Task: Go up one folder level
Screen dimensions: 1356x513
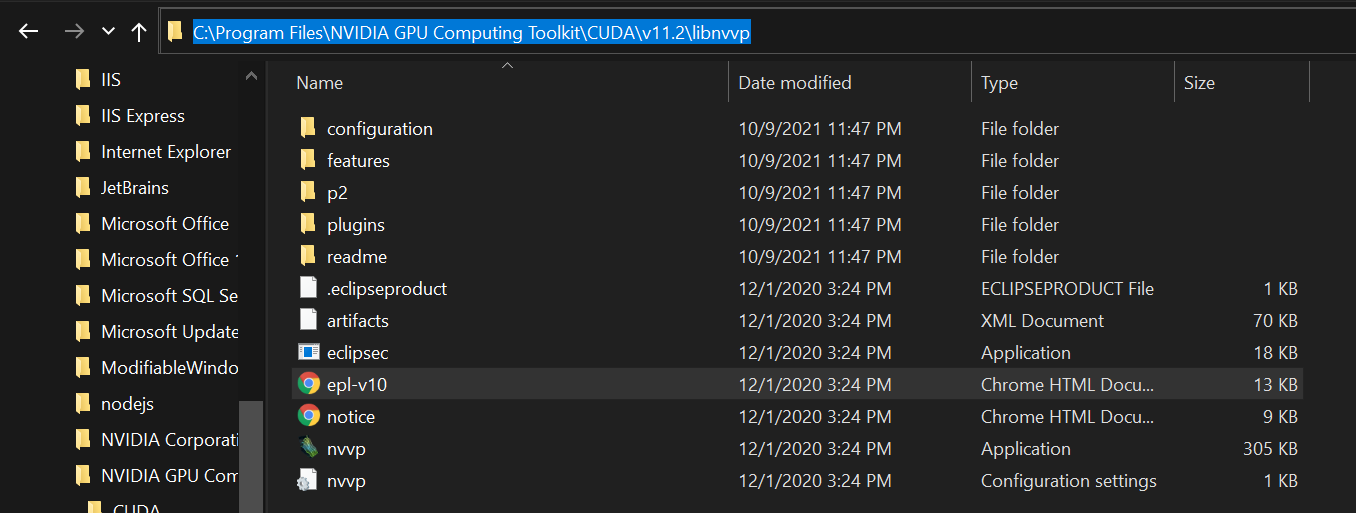Action: 139,31
